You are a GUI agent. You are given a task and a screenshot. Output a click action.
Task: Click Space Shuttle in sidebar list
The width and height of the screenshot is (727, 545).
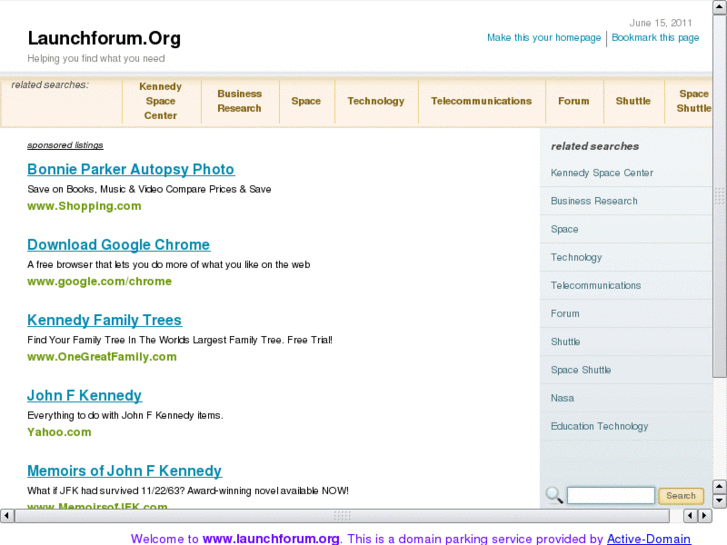click(x=580, y=370)
